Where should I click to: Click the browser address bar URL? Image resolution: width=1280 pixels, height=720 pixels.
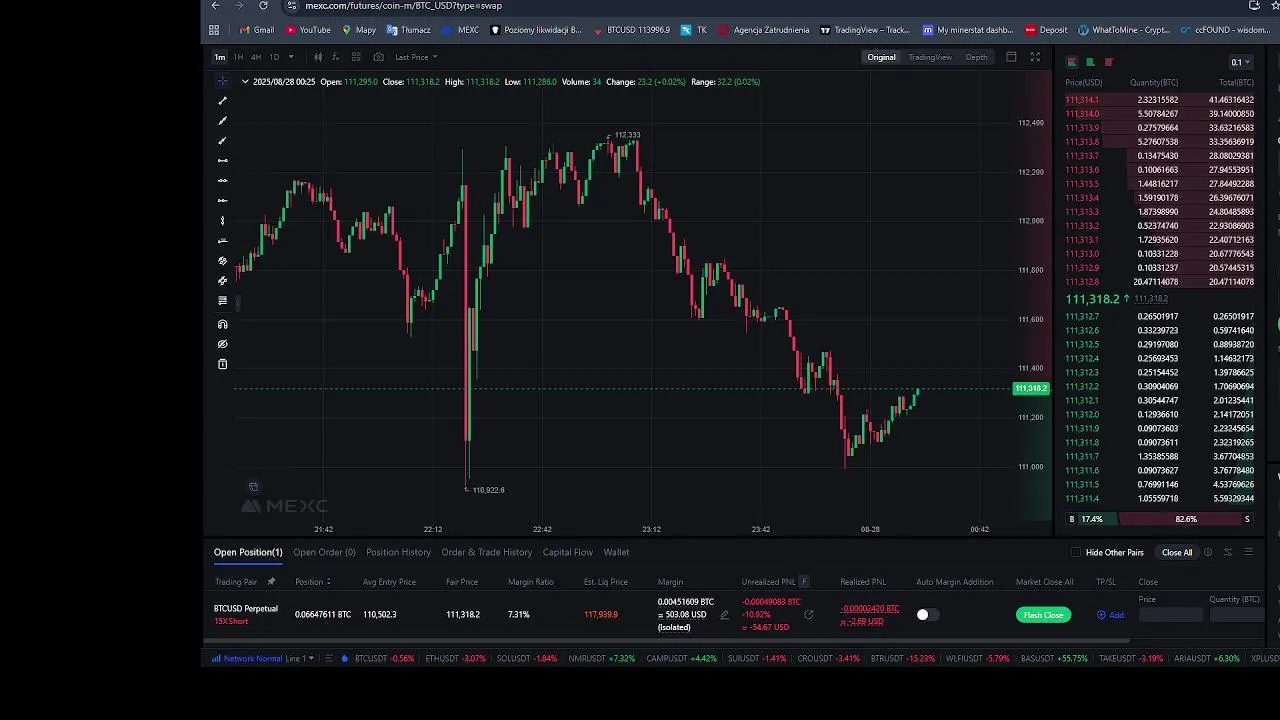click(x=404, y=6)
